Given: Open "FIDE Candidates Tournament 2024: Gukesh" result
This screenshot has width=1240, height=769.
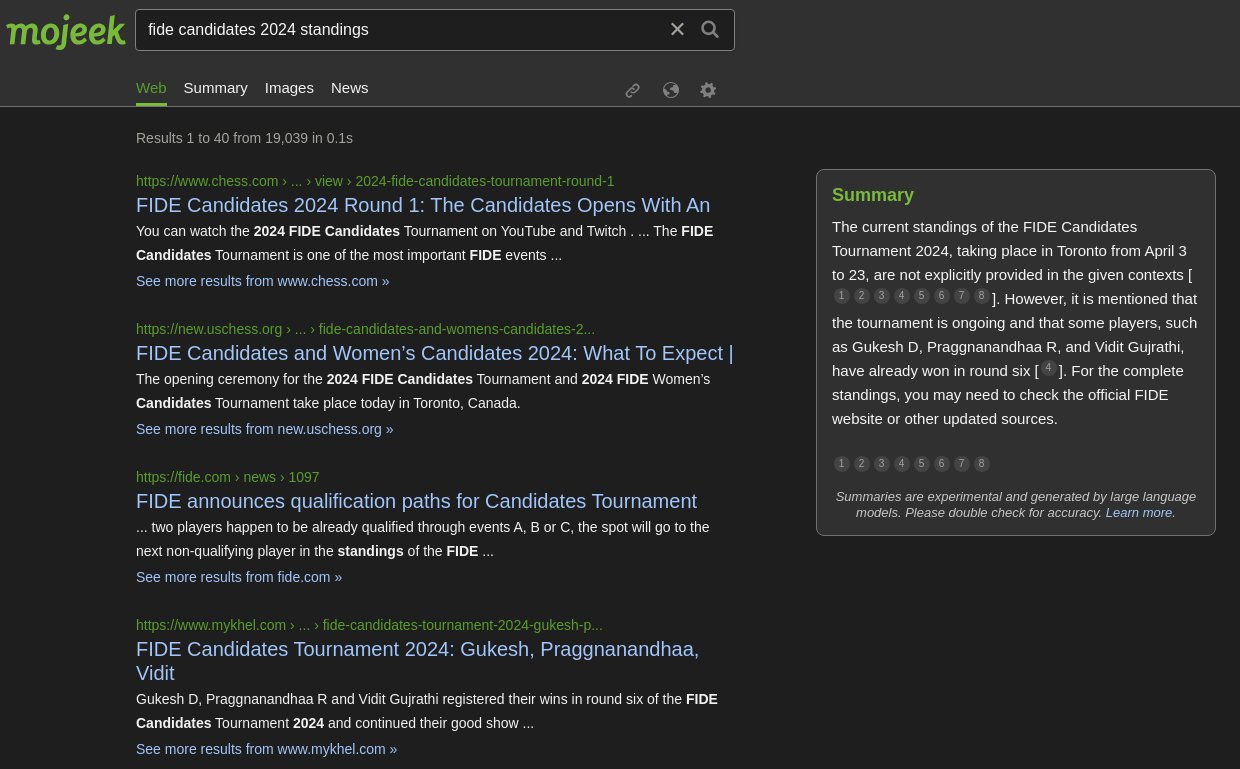Looking at the screenshot, I should pyautogui.click(x=417, y=661).
